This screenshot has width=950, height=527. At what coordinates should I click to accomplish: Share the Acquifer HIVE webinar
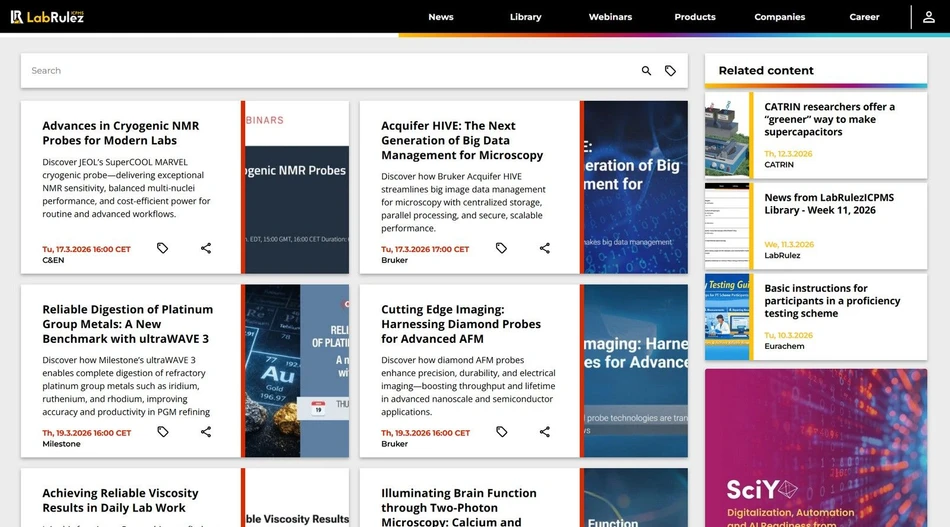pos(545,248)
